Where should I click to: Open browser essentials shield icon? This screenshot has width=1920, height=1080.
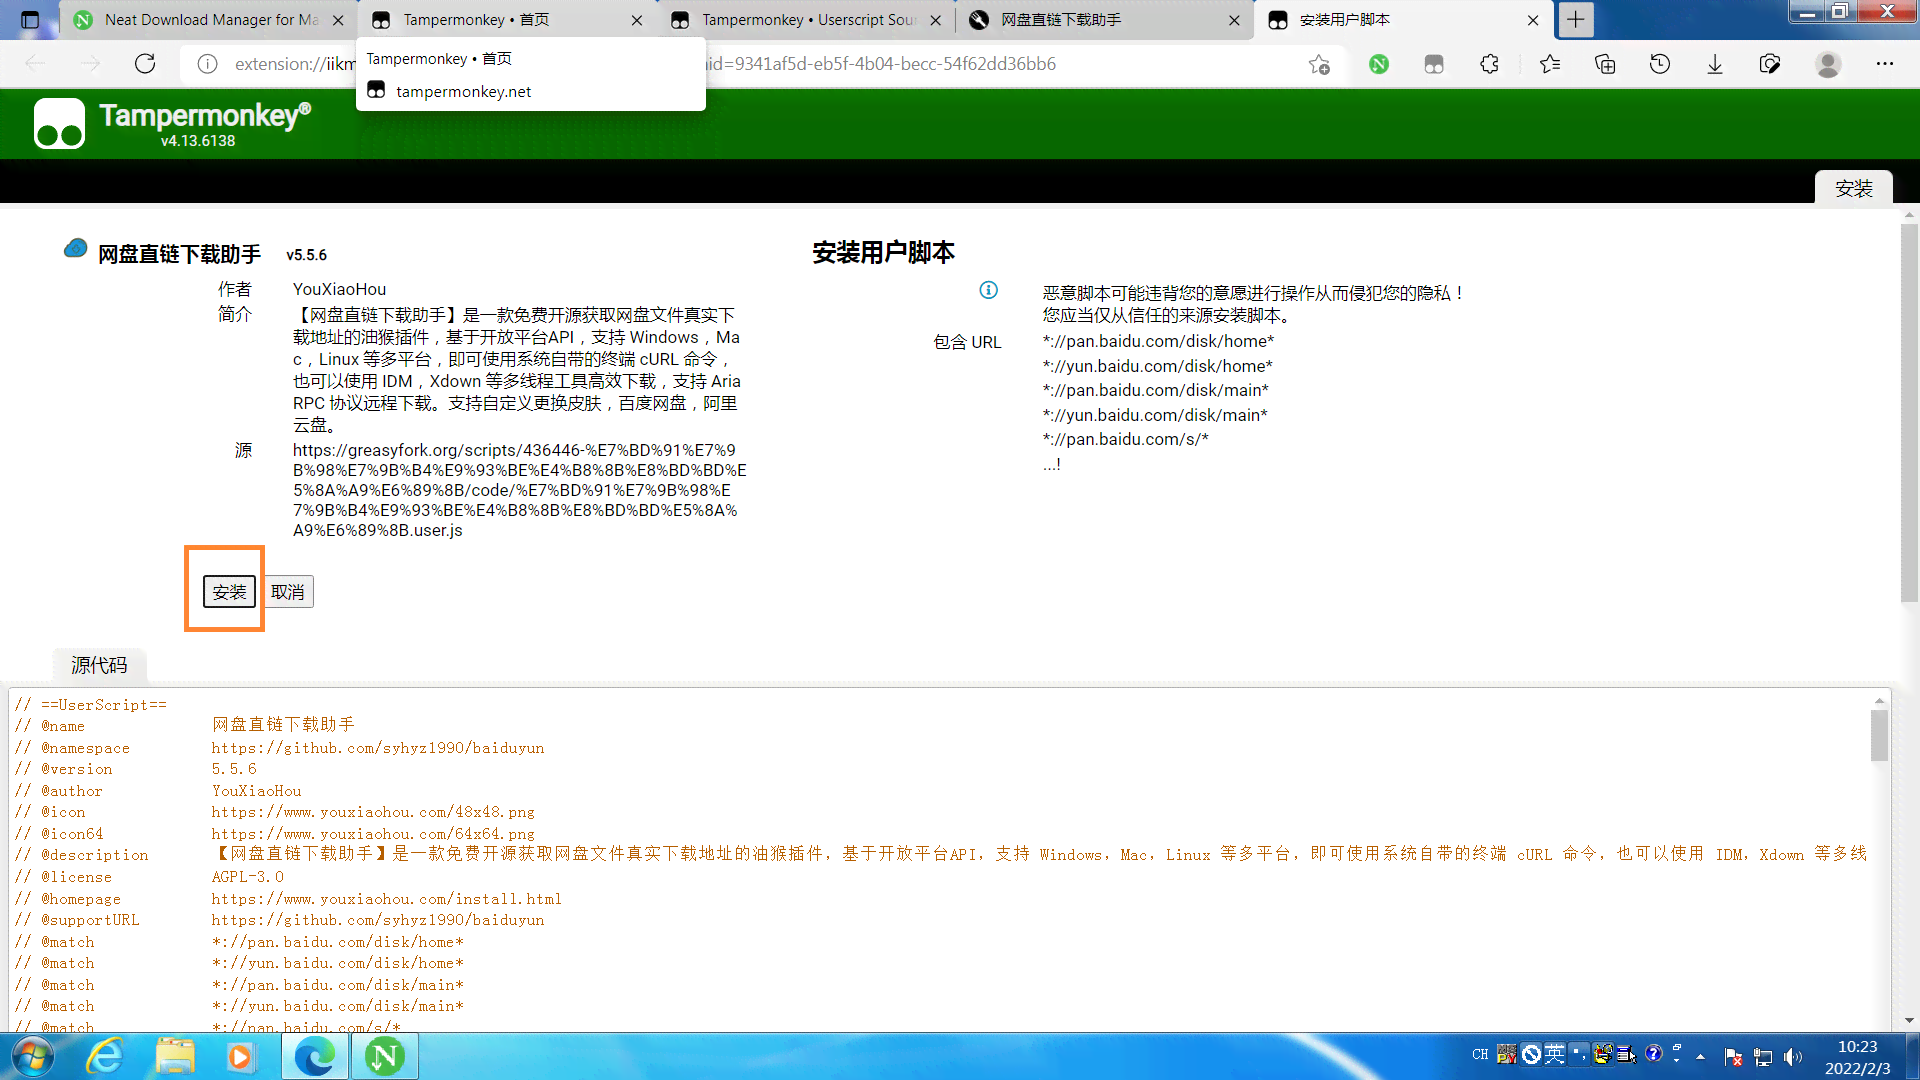pyautogui.click(x=1770, y=64)
